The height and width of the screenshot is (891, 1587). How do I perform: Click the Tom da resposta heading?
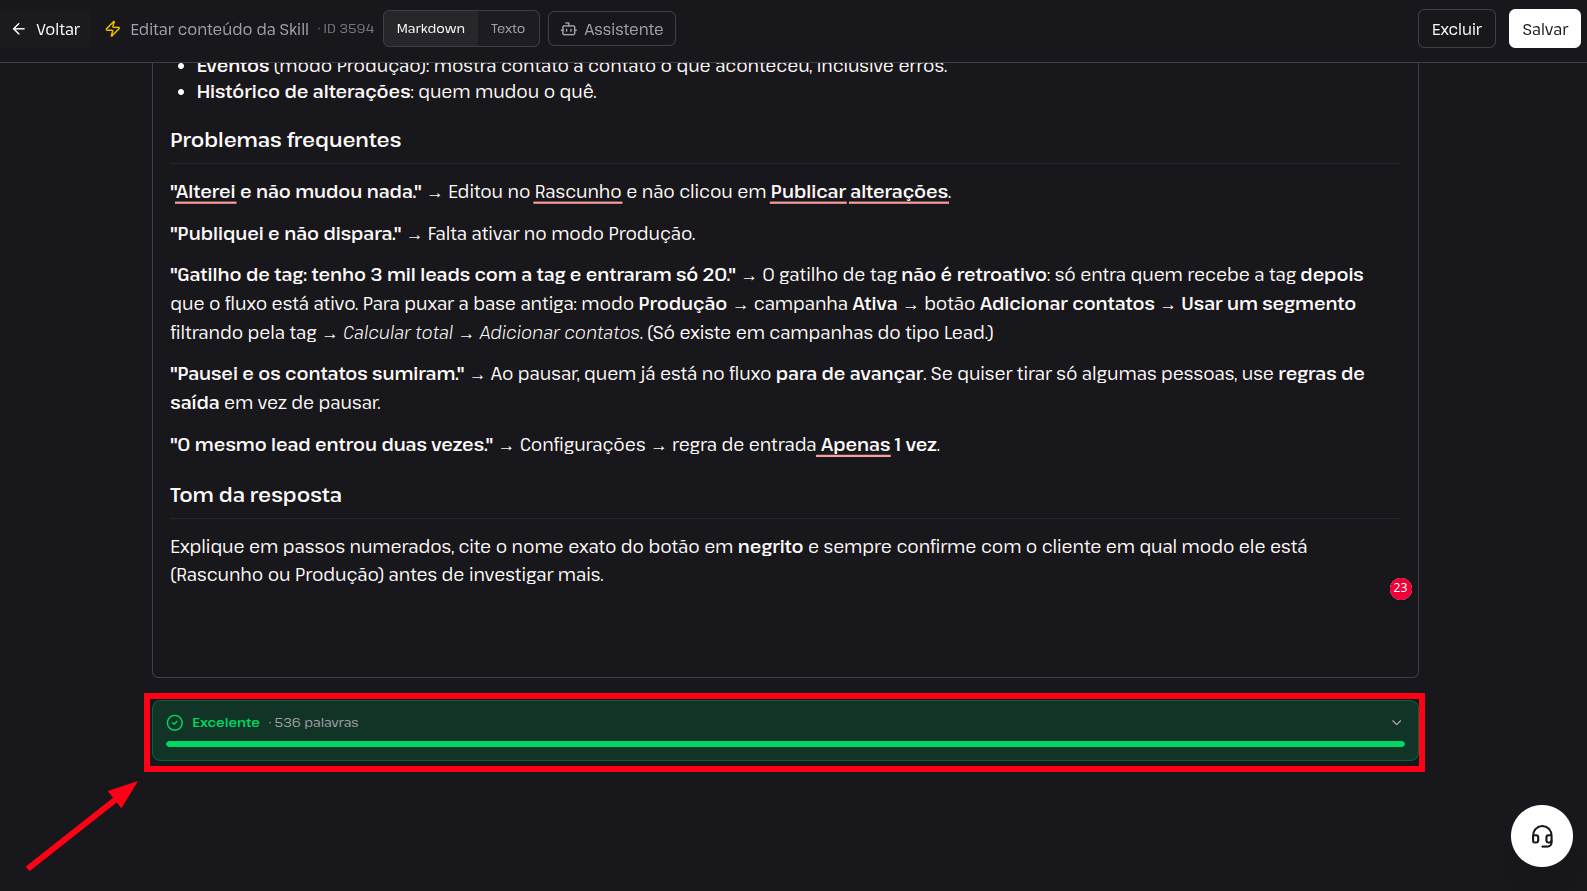[256, 495]
